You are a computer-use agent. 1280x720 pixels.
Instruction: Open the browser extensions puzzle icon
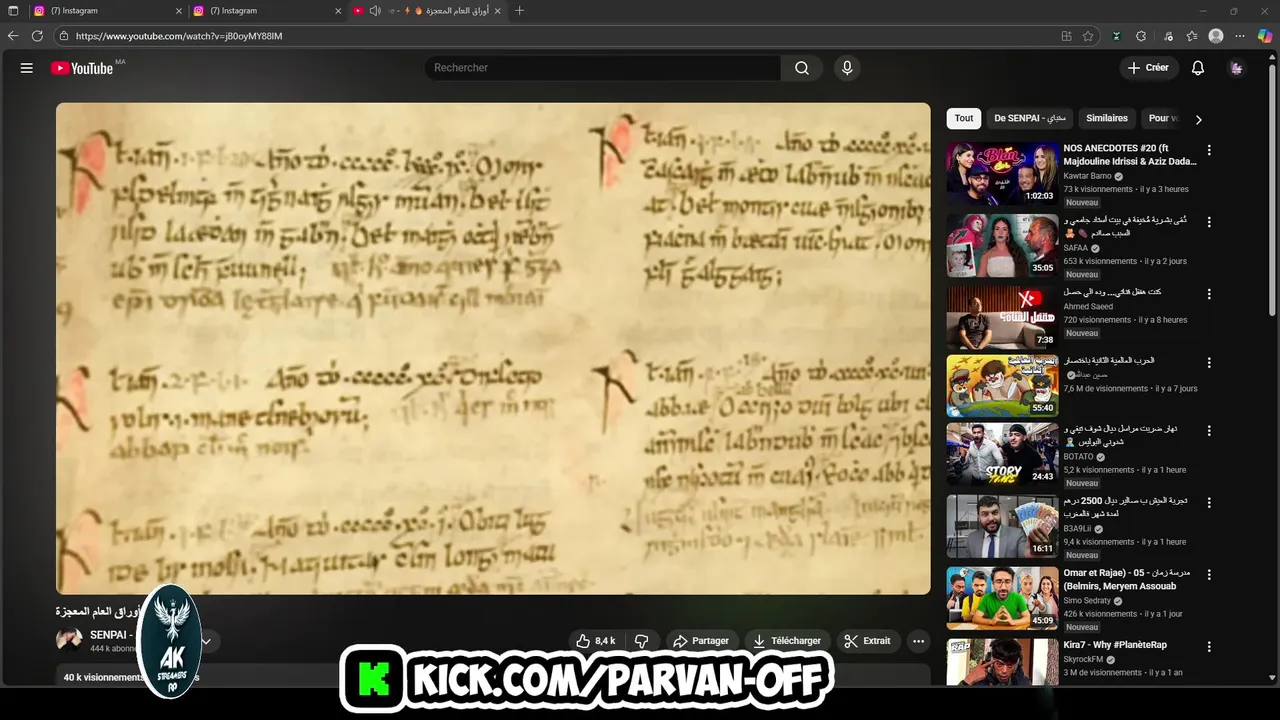click(1141, 36)
